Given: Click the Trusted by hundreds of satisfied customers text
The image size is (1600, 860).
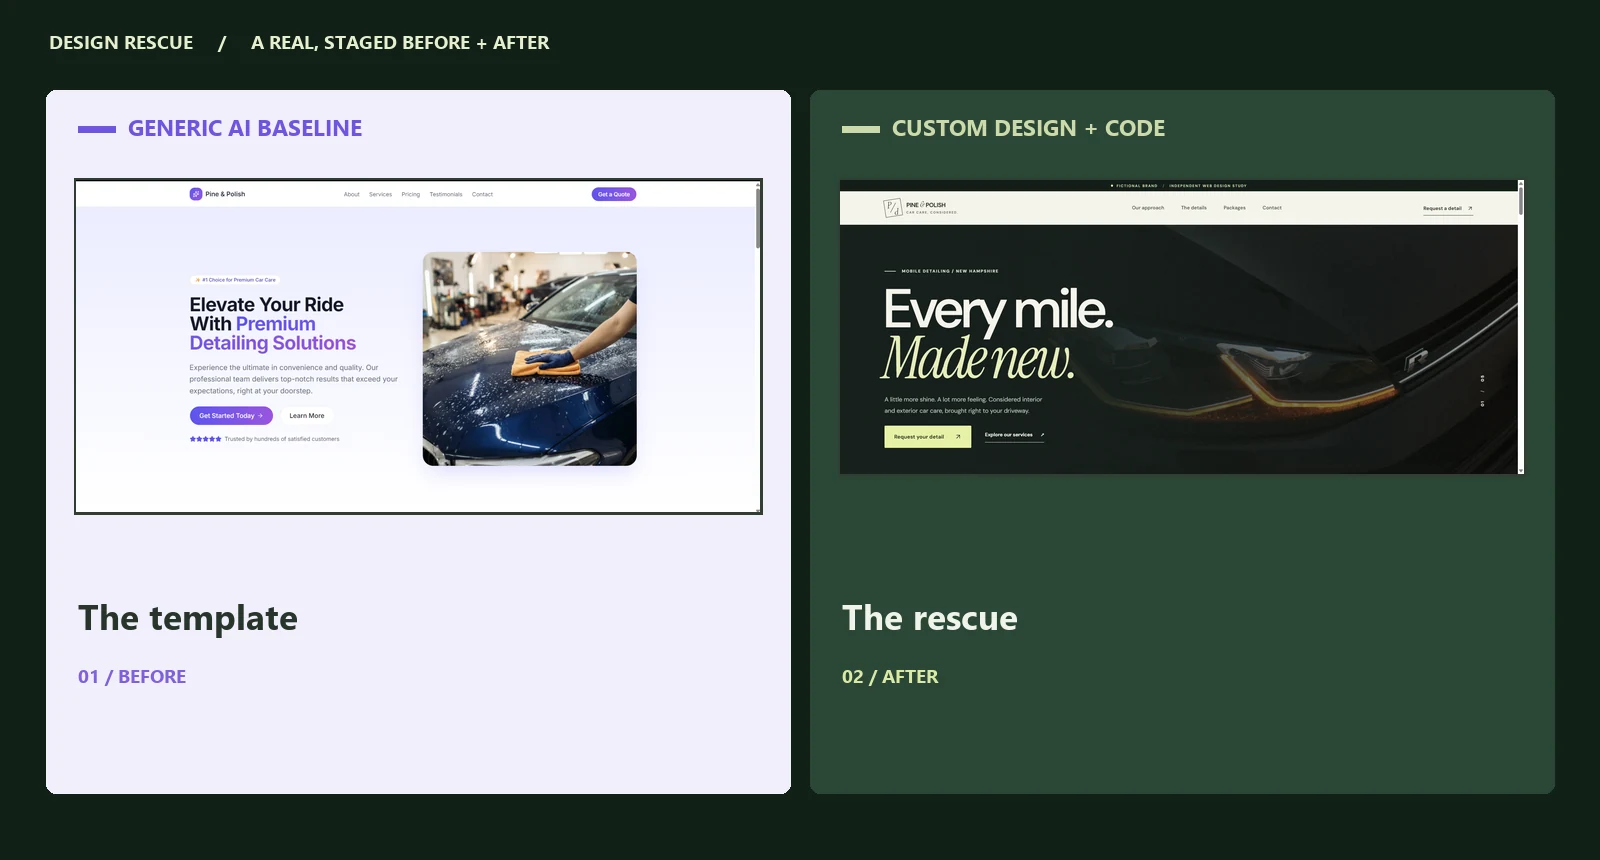Looking at the screenshot, I should click(x=282, y=439).
